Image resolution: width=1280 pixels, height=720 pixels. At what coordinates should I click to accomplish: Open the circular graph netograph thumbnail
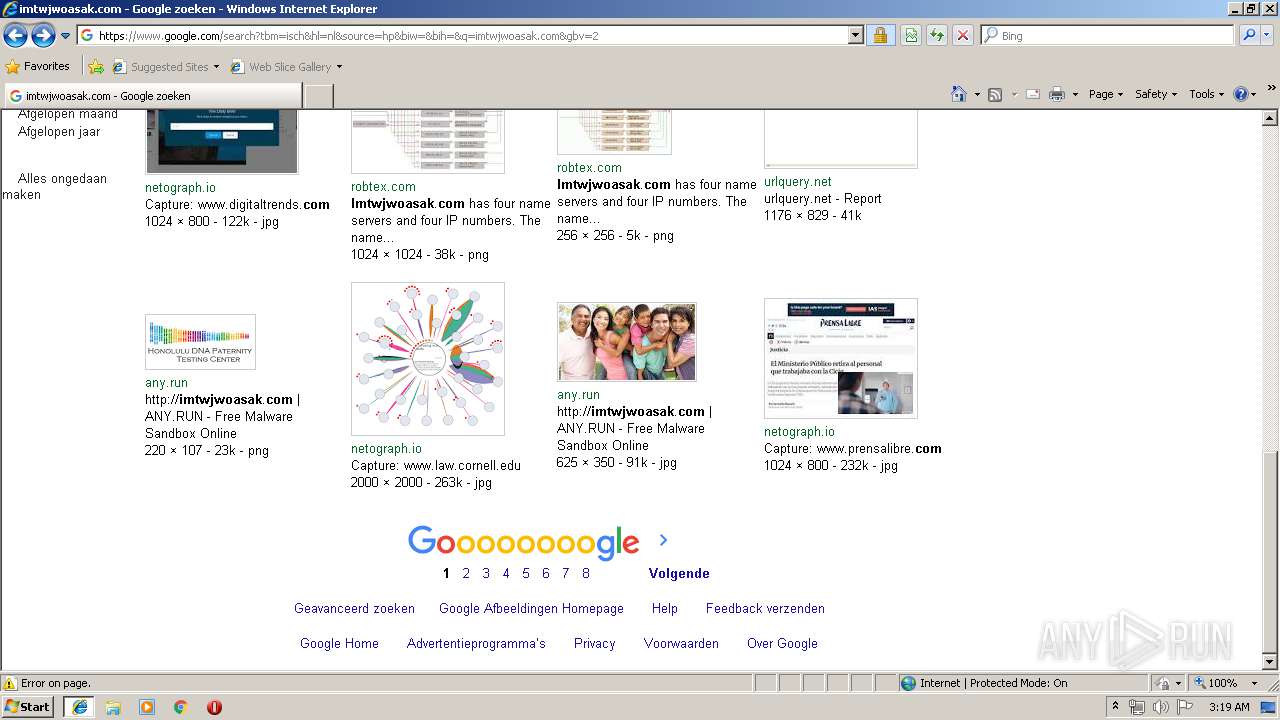pos(427,359)
